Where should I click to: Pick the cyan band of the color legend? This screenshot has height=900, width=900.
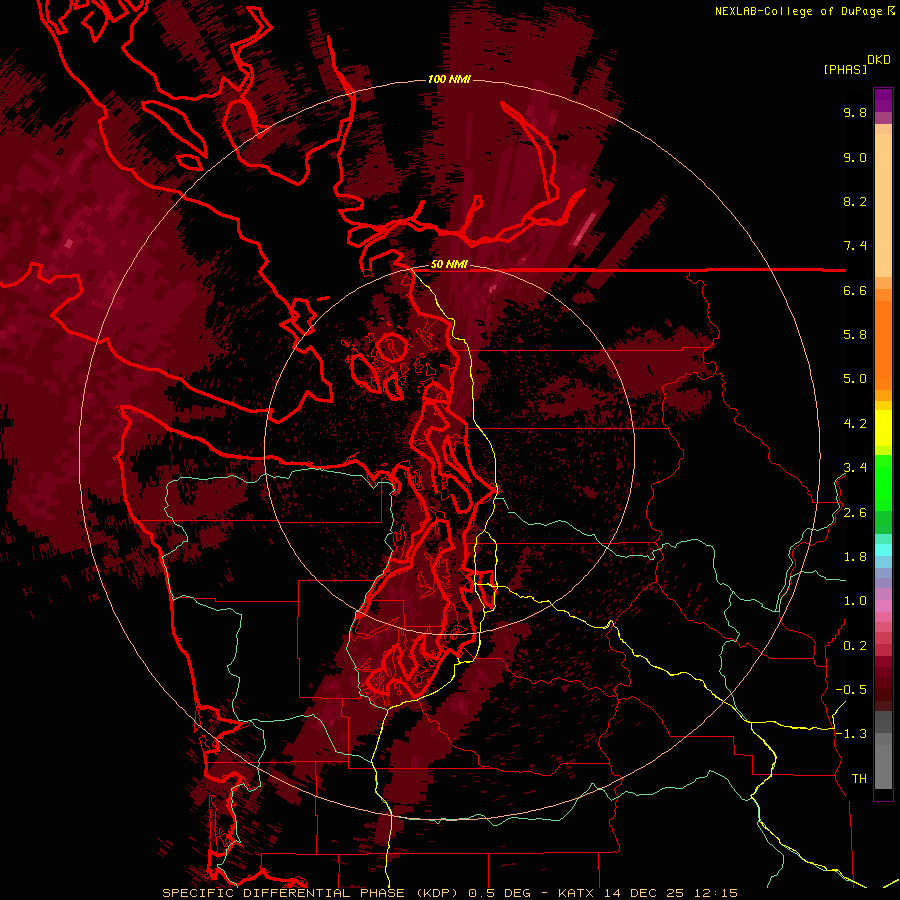(x=883, y=550)
